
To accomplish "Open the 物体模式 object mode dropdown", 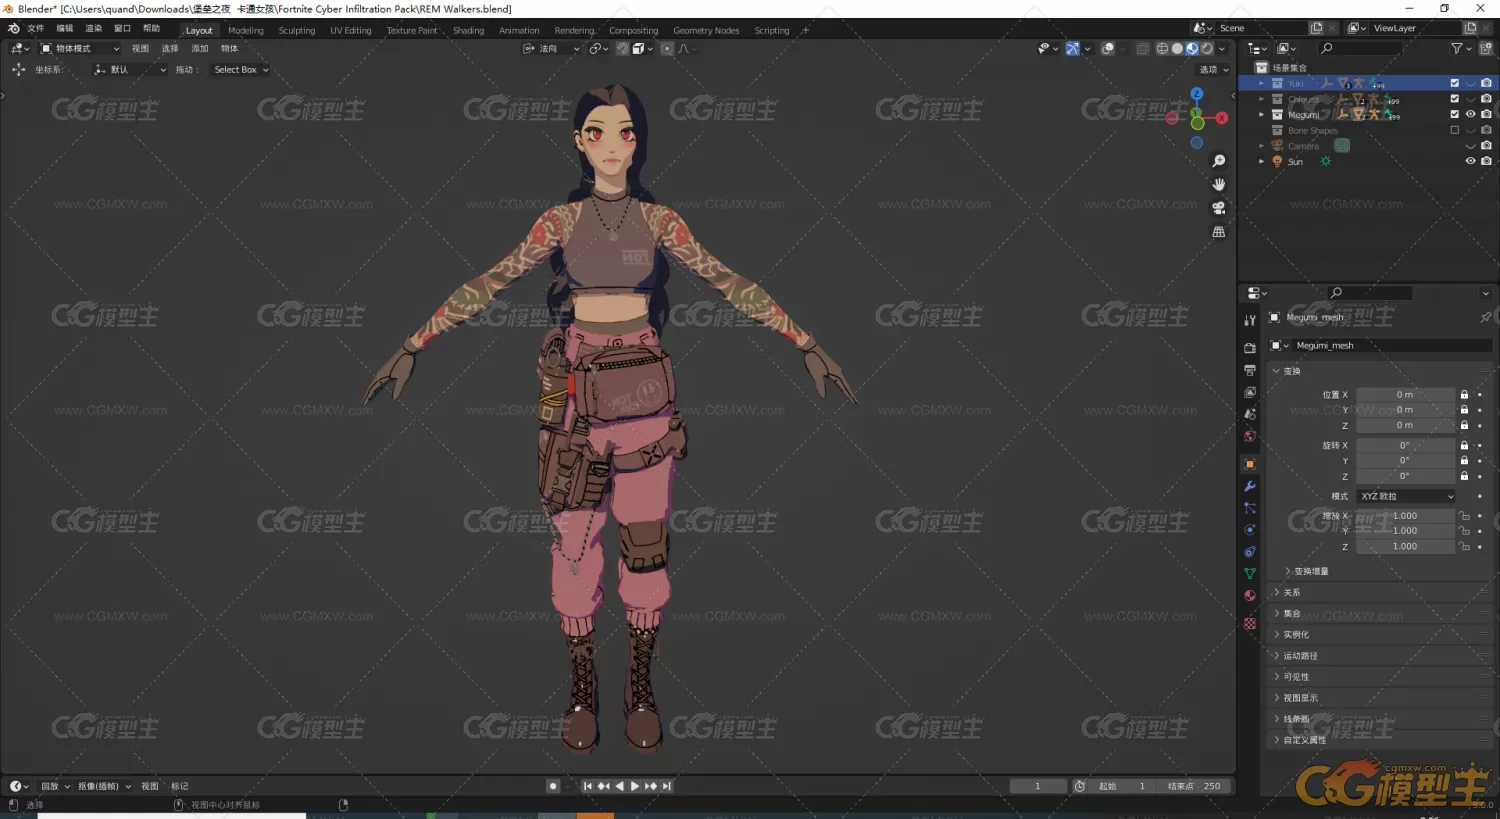I will (x=80, y=48).
